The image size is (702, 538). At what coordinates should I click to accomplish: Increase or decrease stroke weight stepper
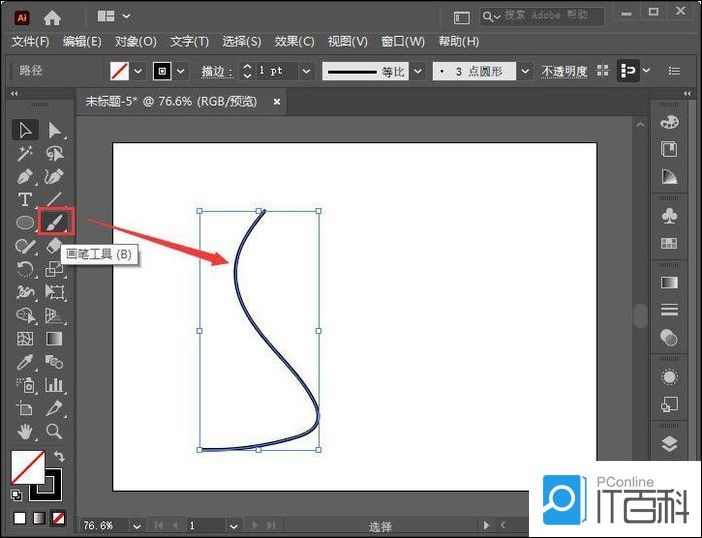click(x=247, y=71)
